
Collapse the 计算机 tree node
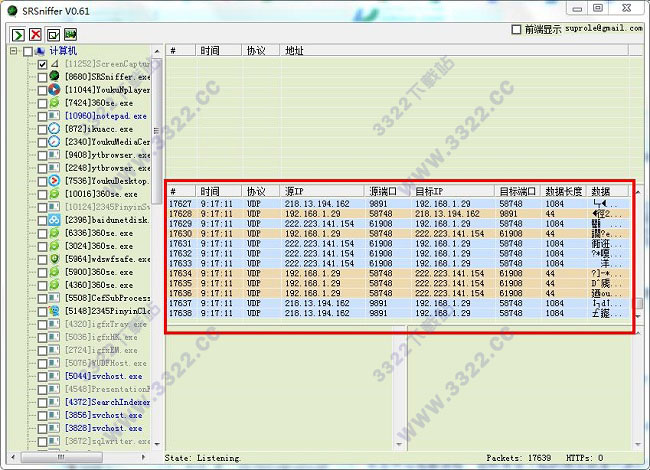tap(11, 50)
